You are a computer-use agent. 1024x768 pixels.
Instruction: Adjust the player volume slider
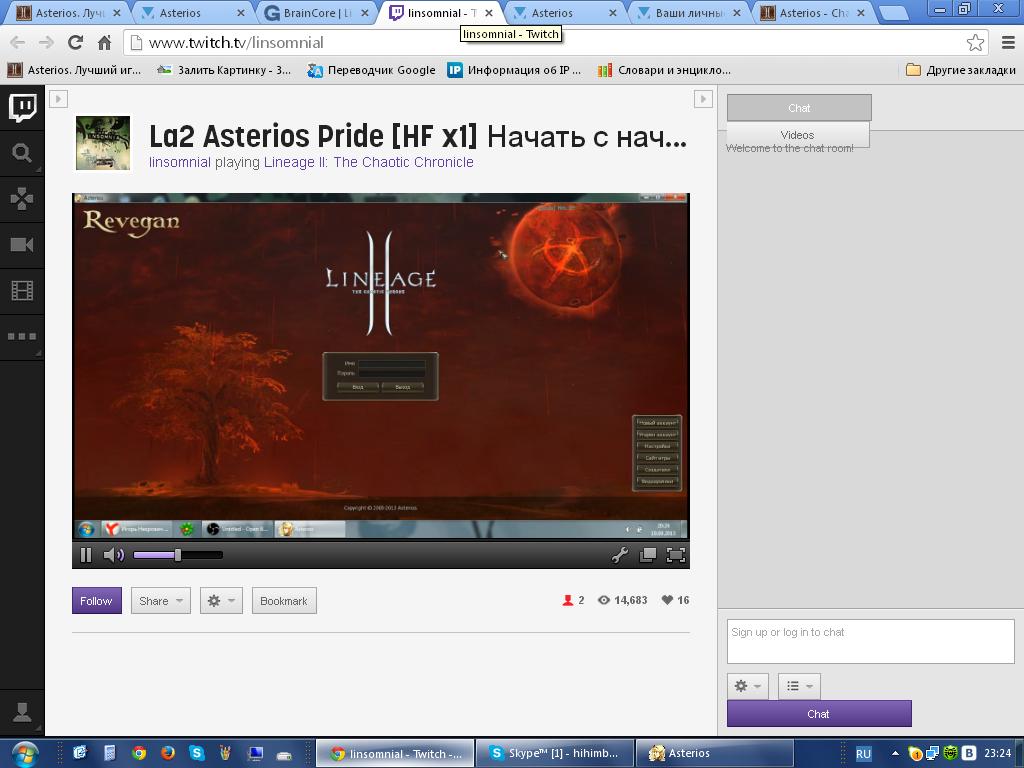pyautogui.click(x=178, y=555)
